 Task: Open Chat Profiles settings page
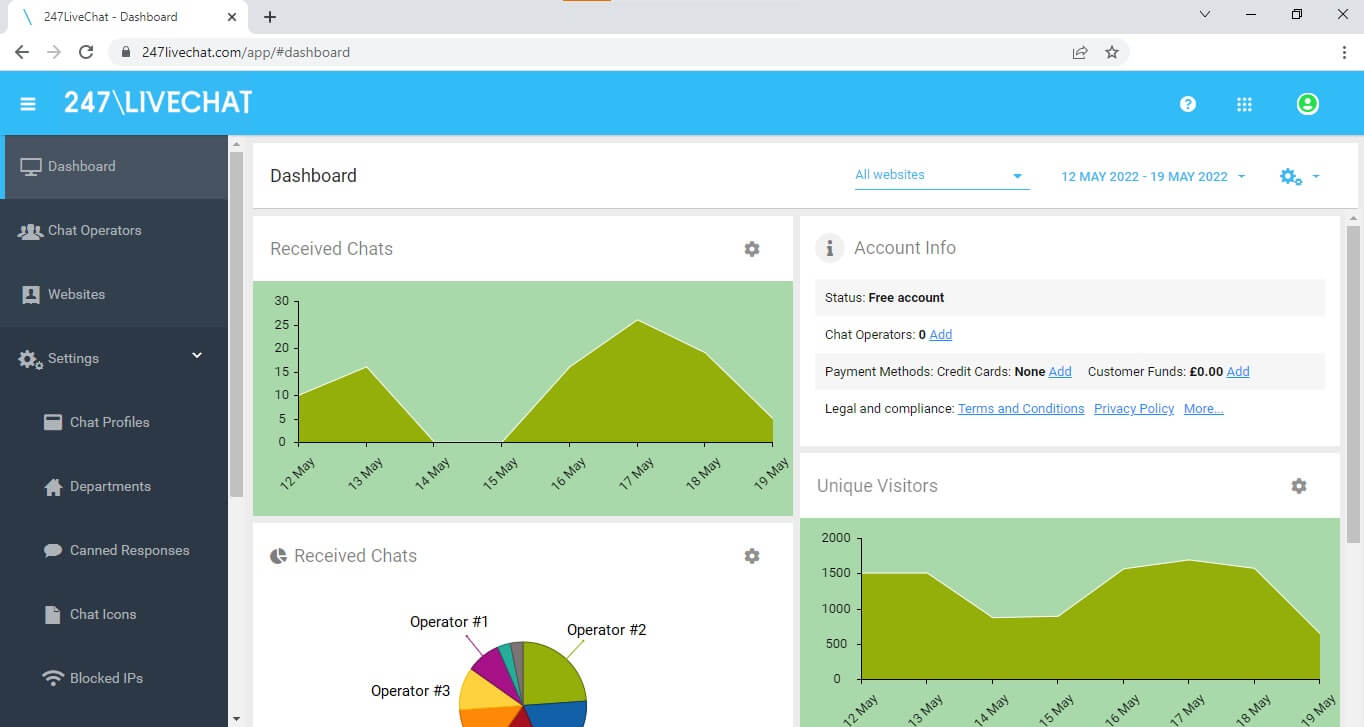click(x=114, y=423)
